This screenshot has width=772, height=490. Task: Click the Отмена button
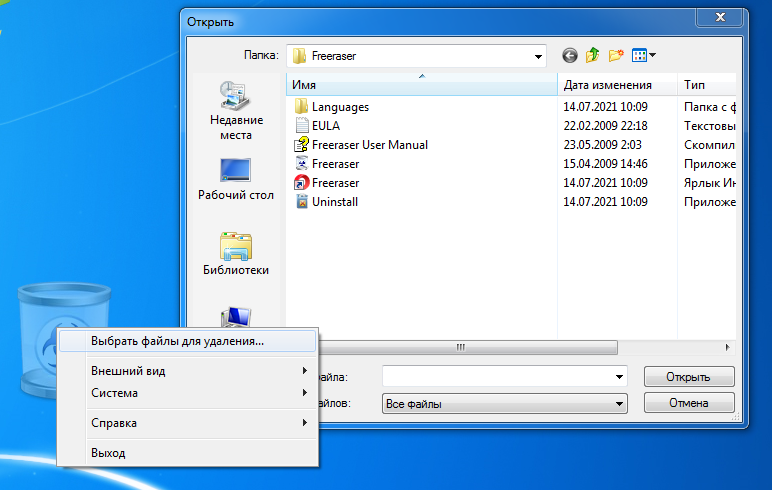[x=689, y=403]
